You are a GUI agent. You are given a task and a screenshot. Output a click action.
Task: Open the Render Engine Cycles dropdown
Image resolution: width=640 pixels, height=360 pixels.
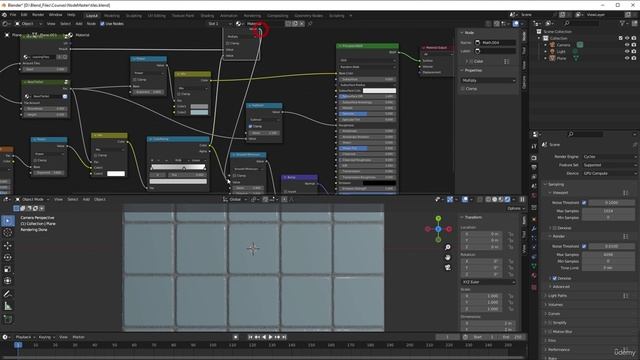tap(609, 157)
